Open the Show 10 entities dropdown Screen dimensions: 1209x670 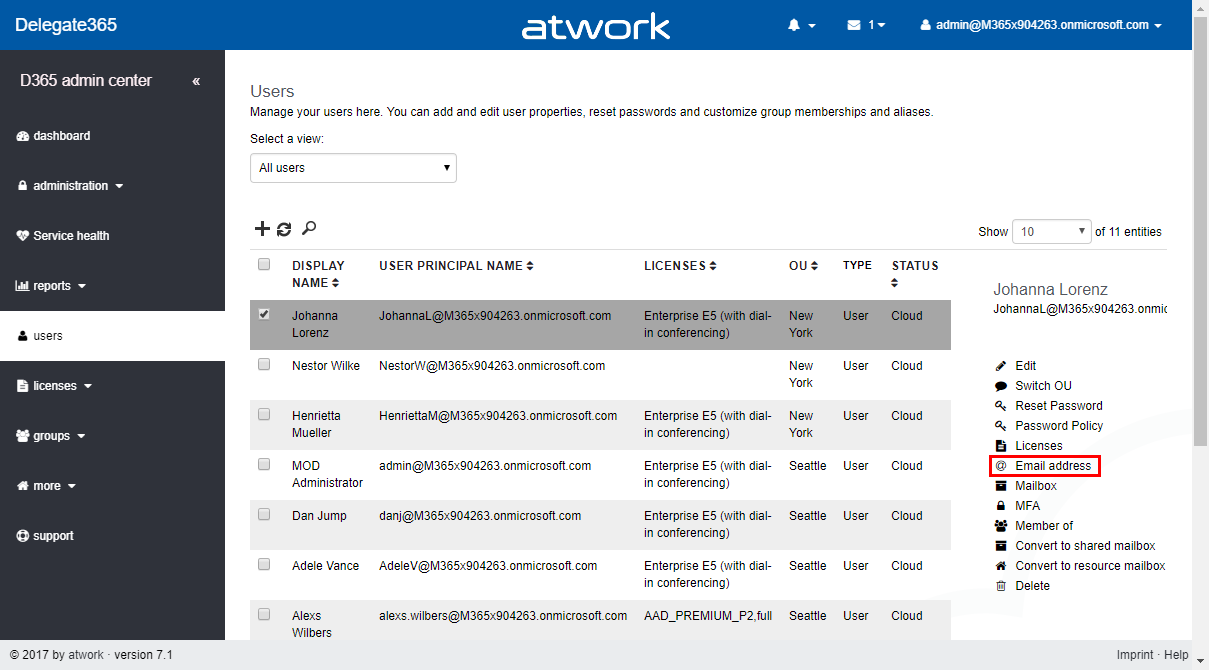[1052, 232]
